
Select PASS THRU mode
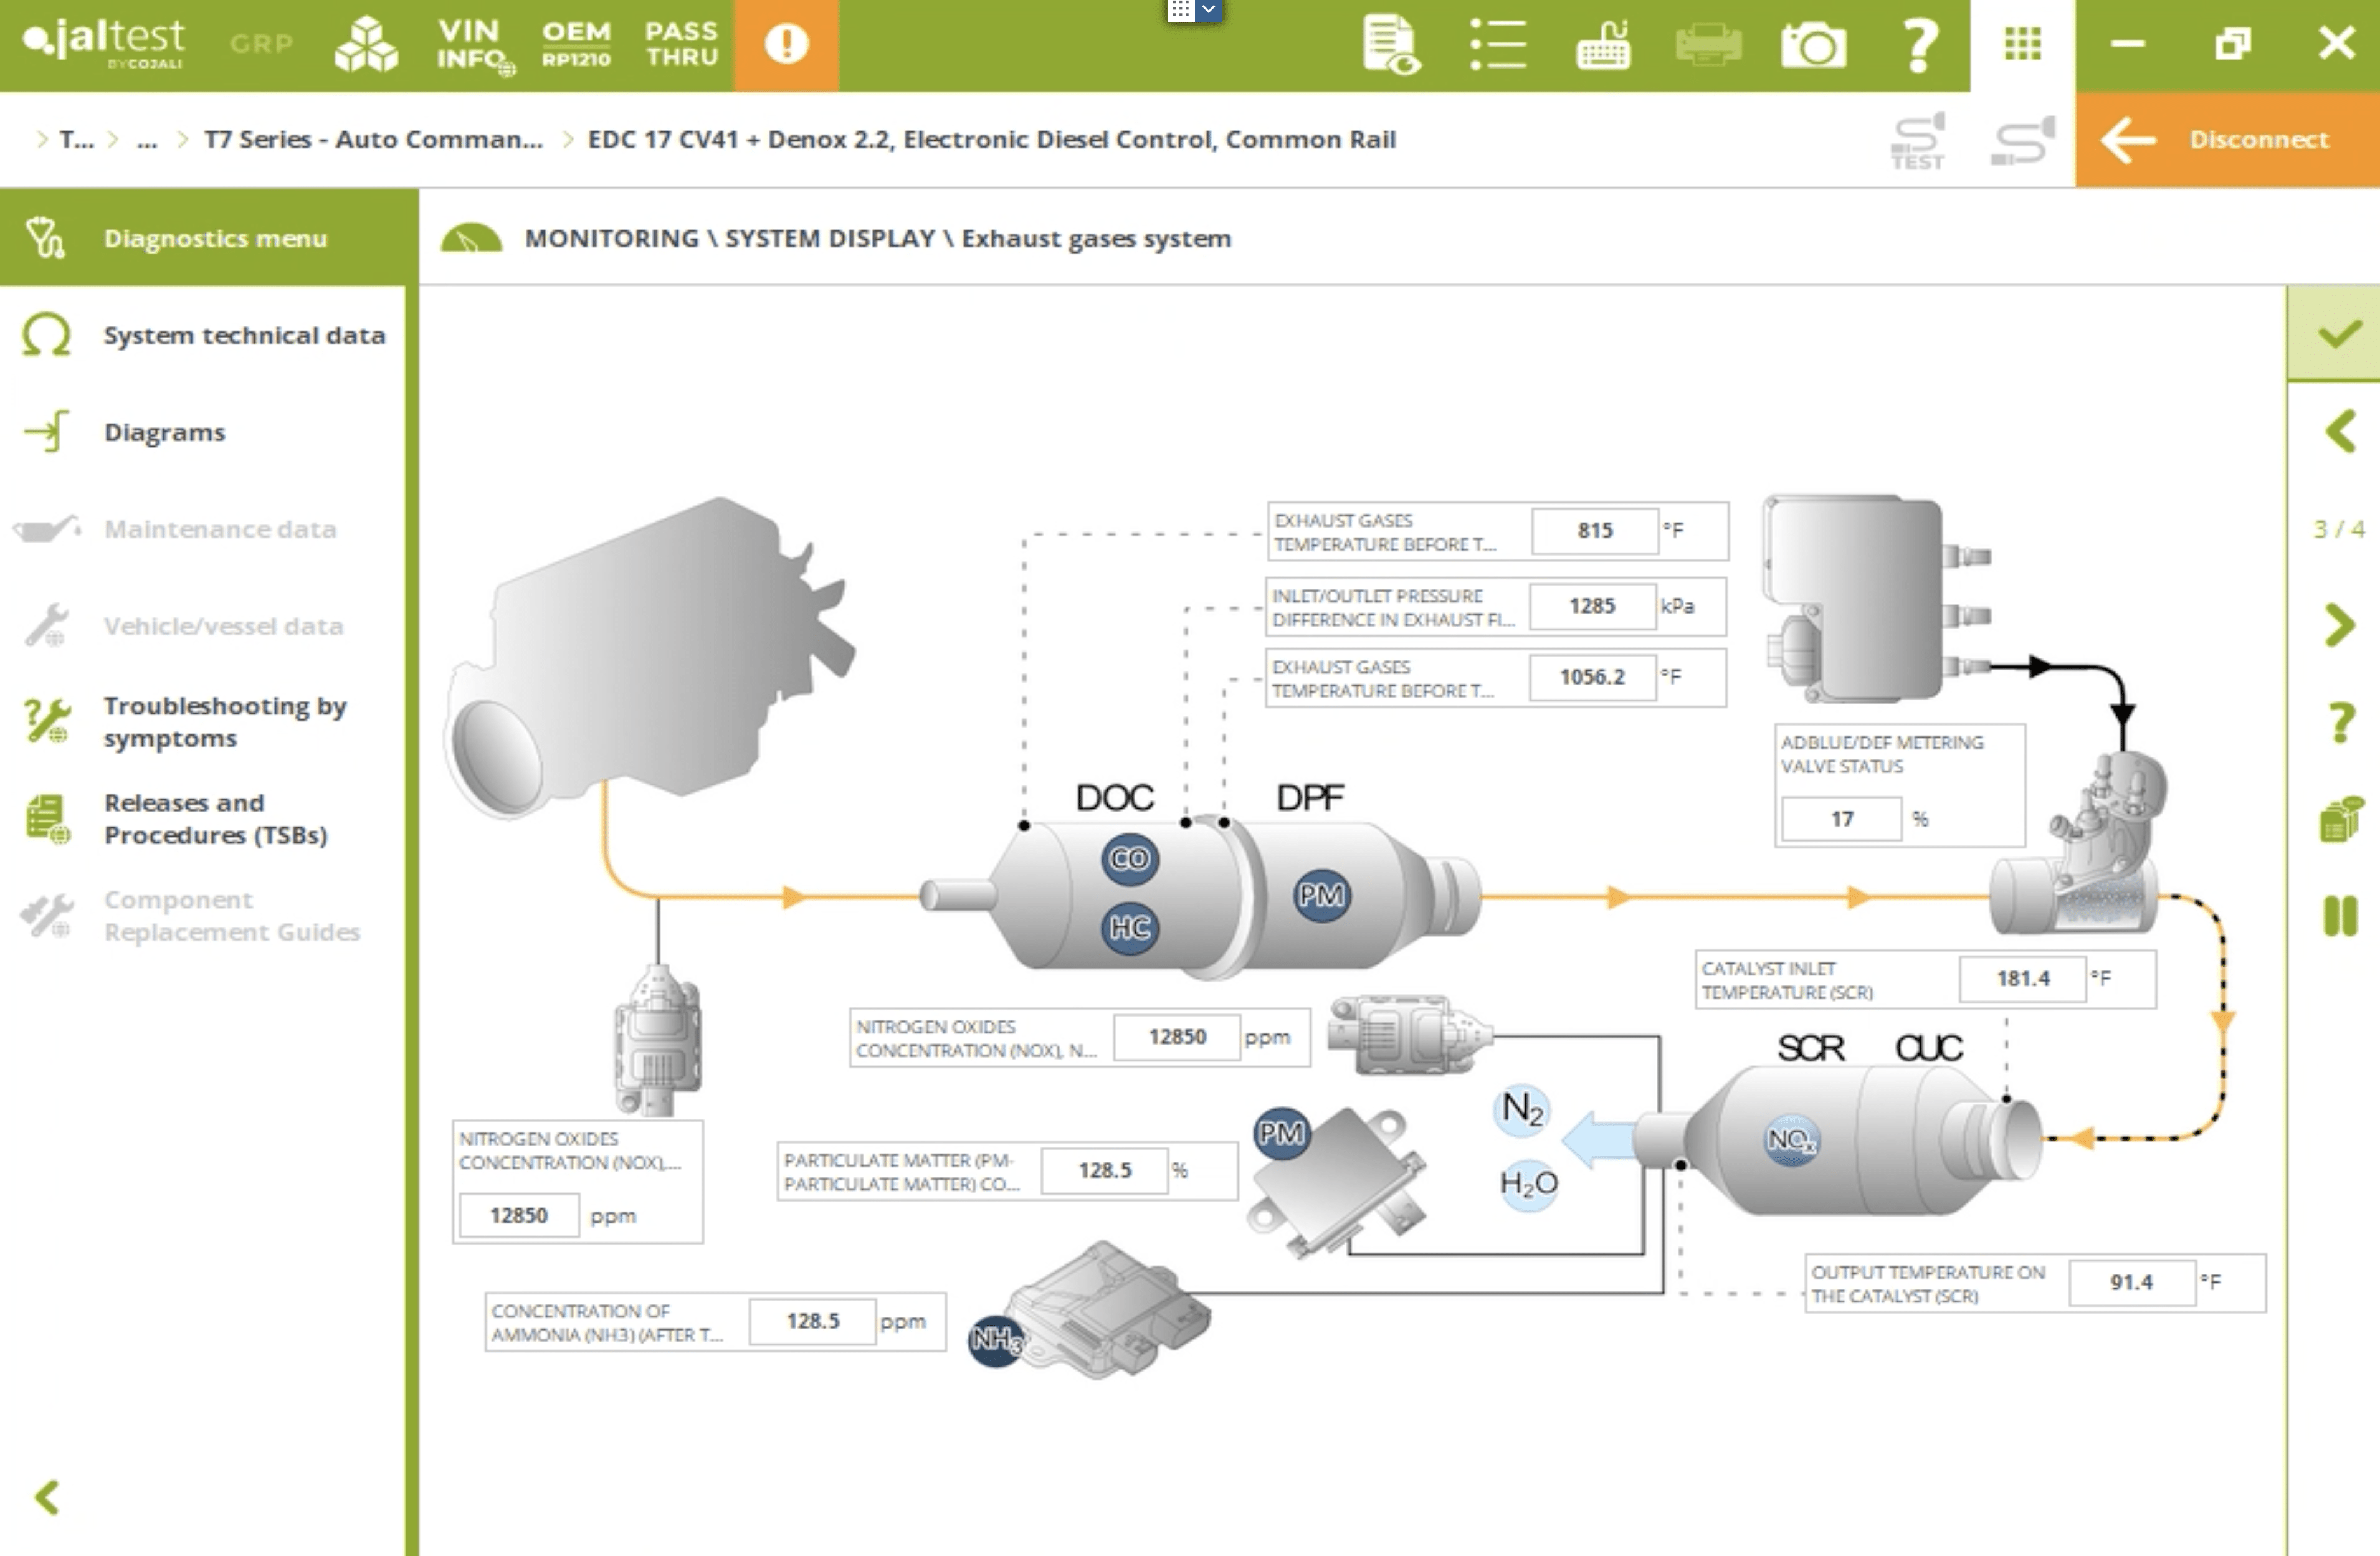tap(682, 44)
